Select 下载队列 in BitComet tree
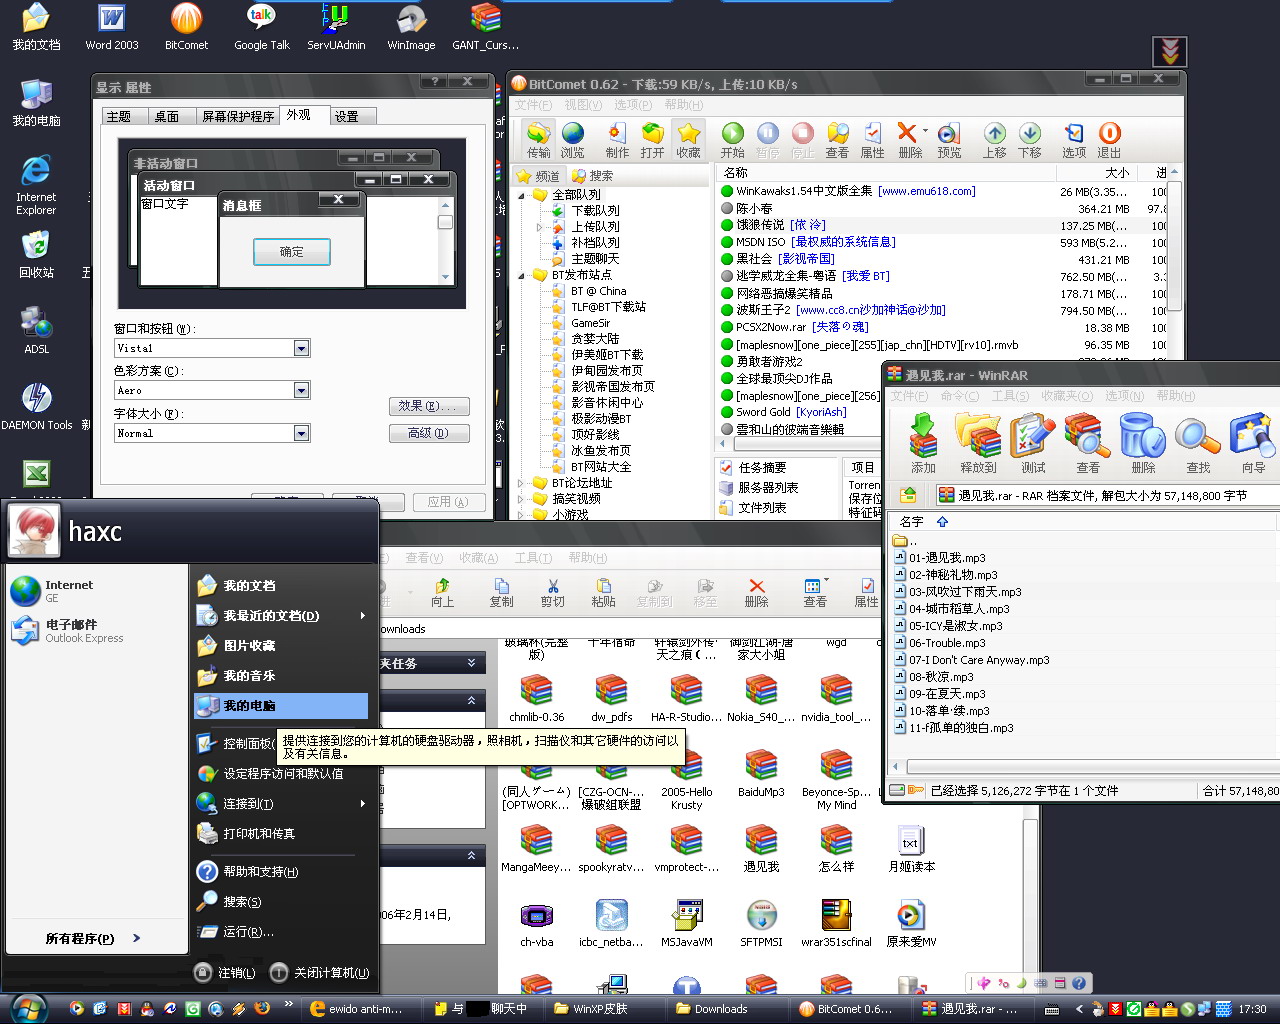 [x=595, y=211]
